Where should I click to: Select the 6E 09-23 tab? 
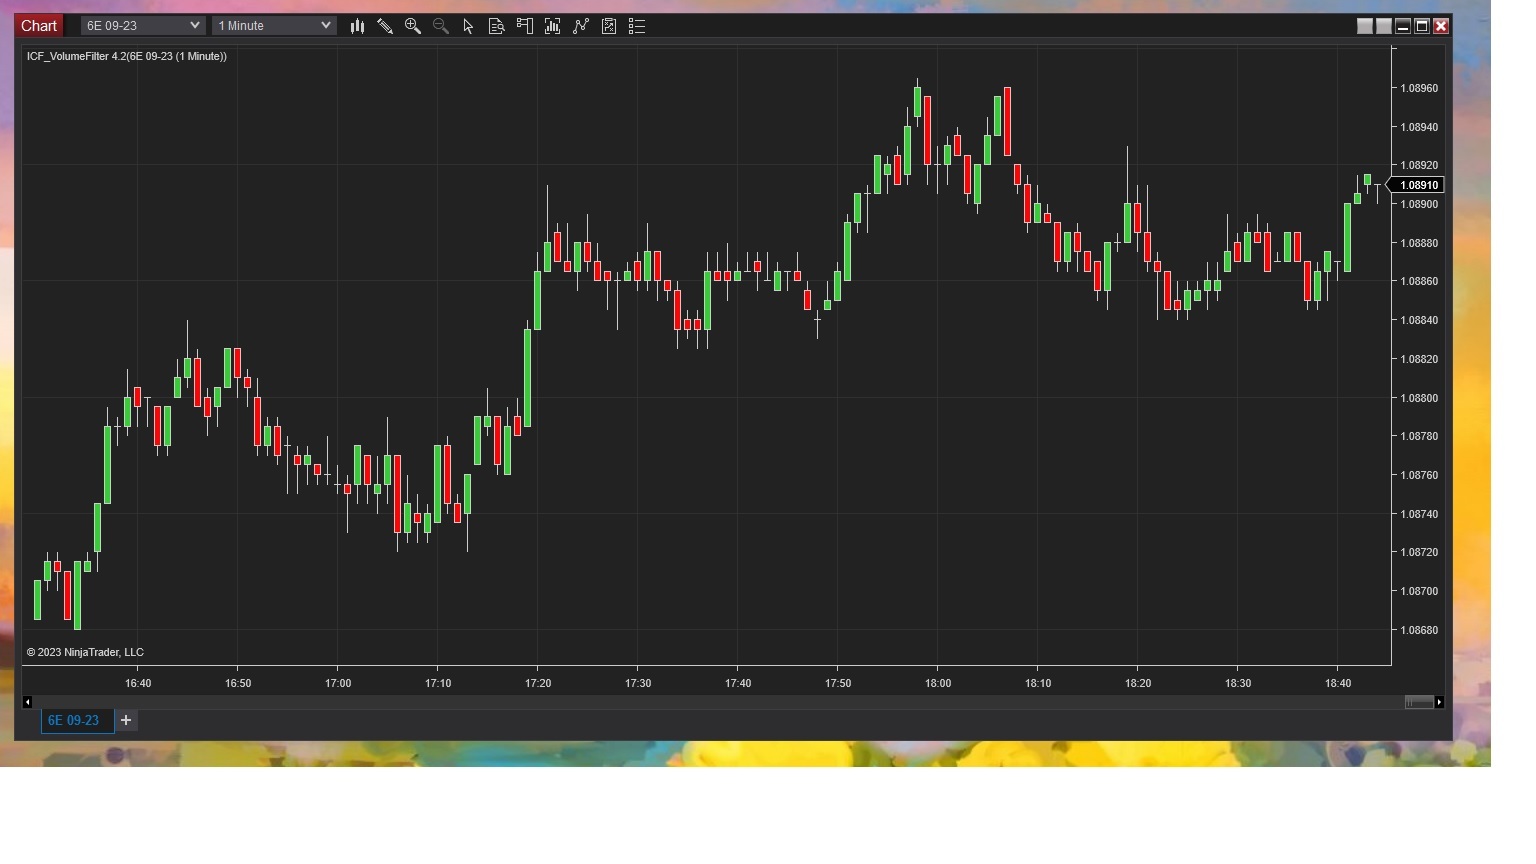coord(76,720)
